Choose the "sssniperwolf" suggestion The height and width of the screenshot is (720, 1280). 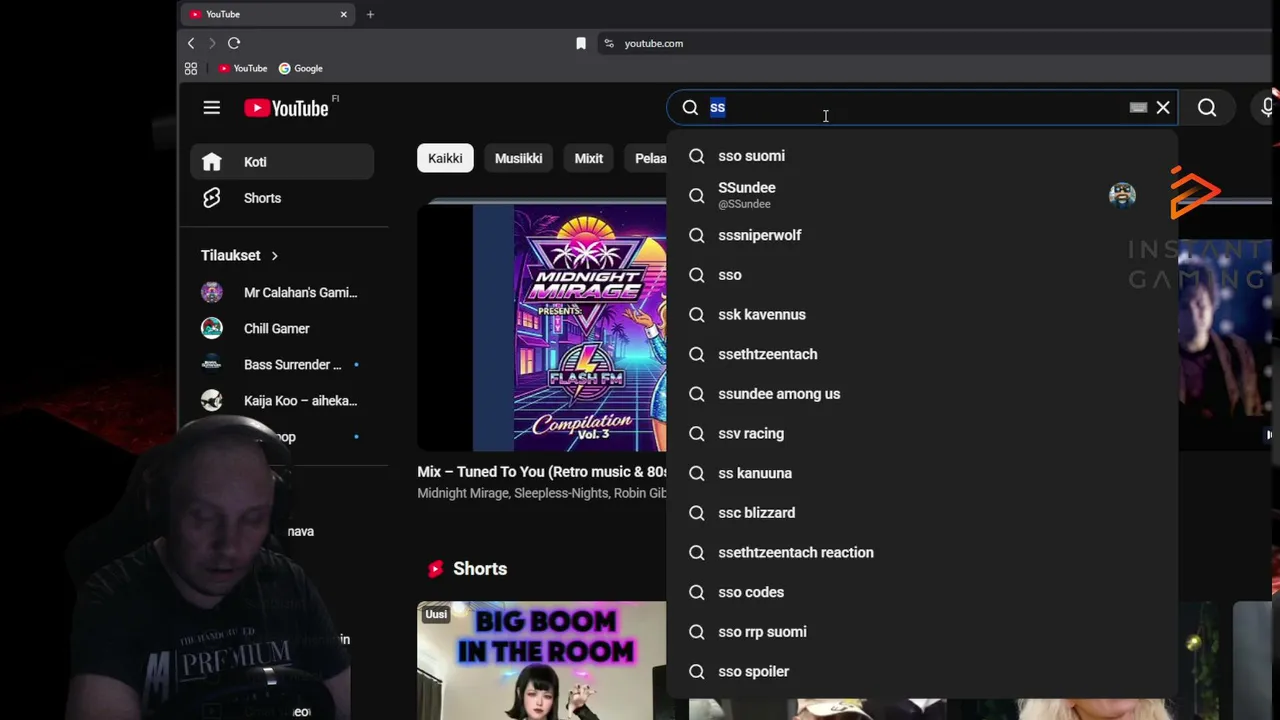922,235
